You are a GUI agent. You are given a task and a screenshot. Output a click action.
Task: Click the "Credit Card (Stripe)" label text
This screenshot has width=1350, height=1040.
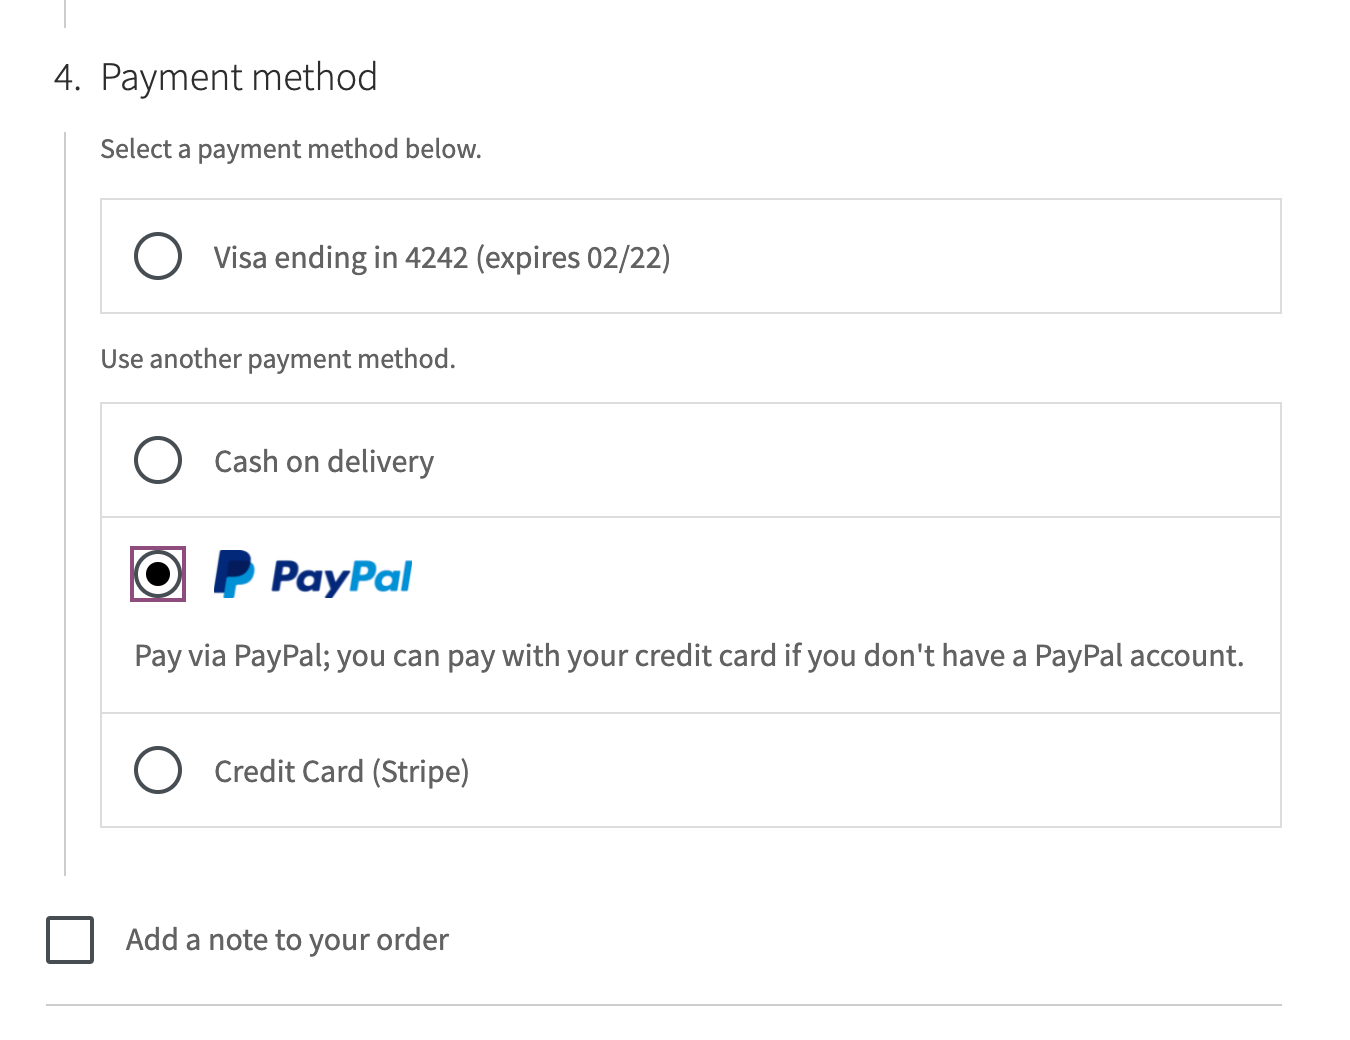(342, 771)
